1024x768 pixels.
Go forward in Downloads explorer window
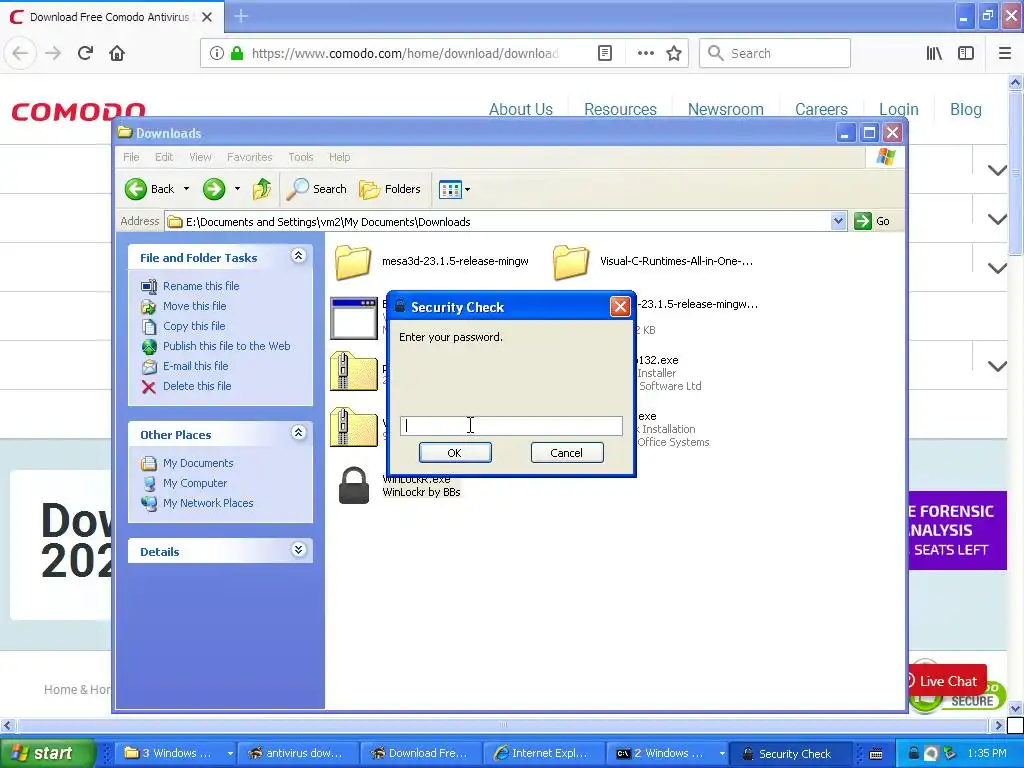tap(214, 189)
